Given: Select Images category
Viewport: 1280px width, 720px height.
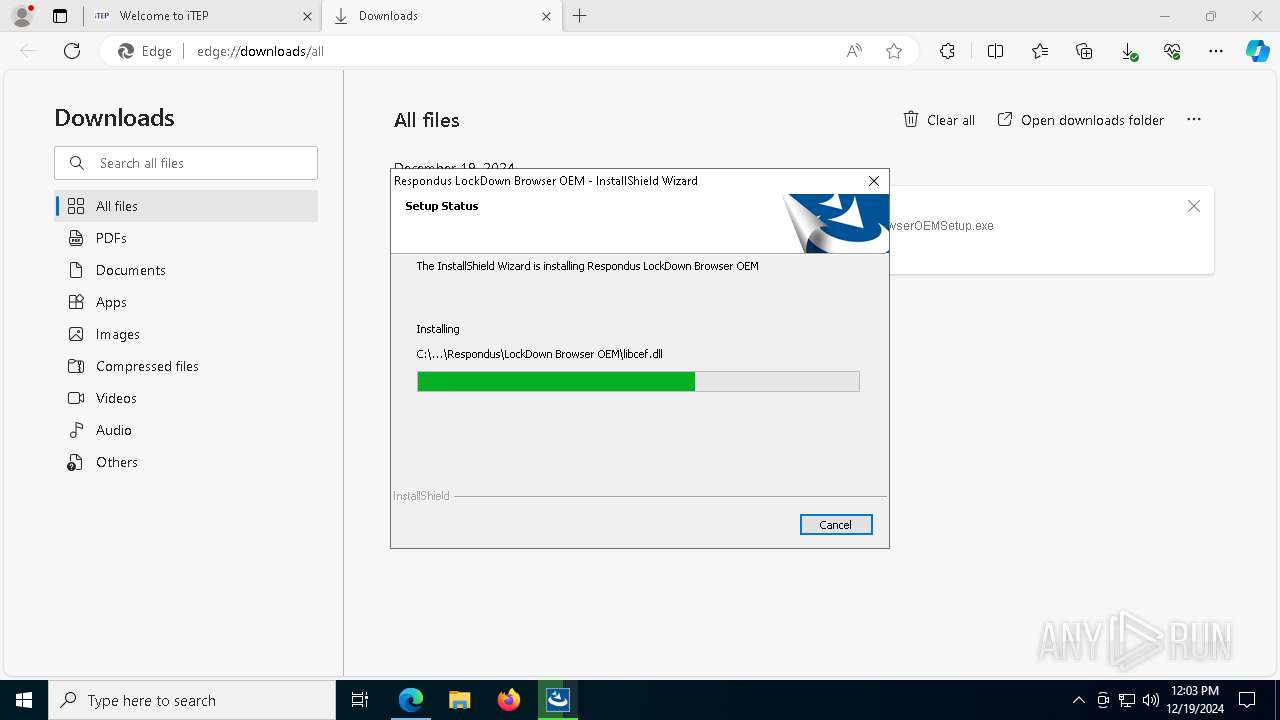Looking at the screenshot, I should 186,334.
